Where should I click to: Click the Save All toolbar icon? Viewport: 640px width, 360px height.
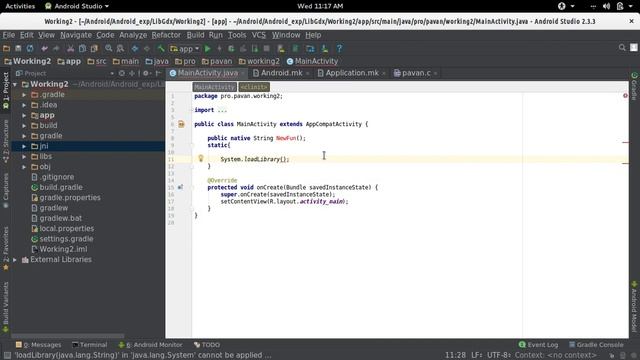18,49
